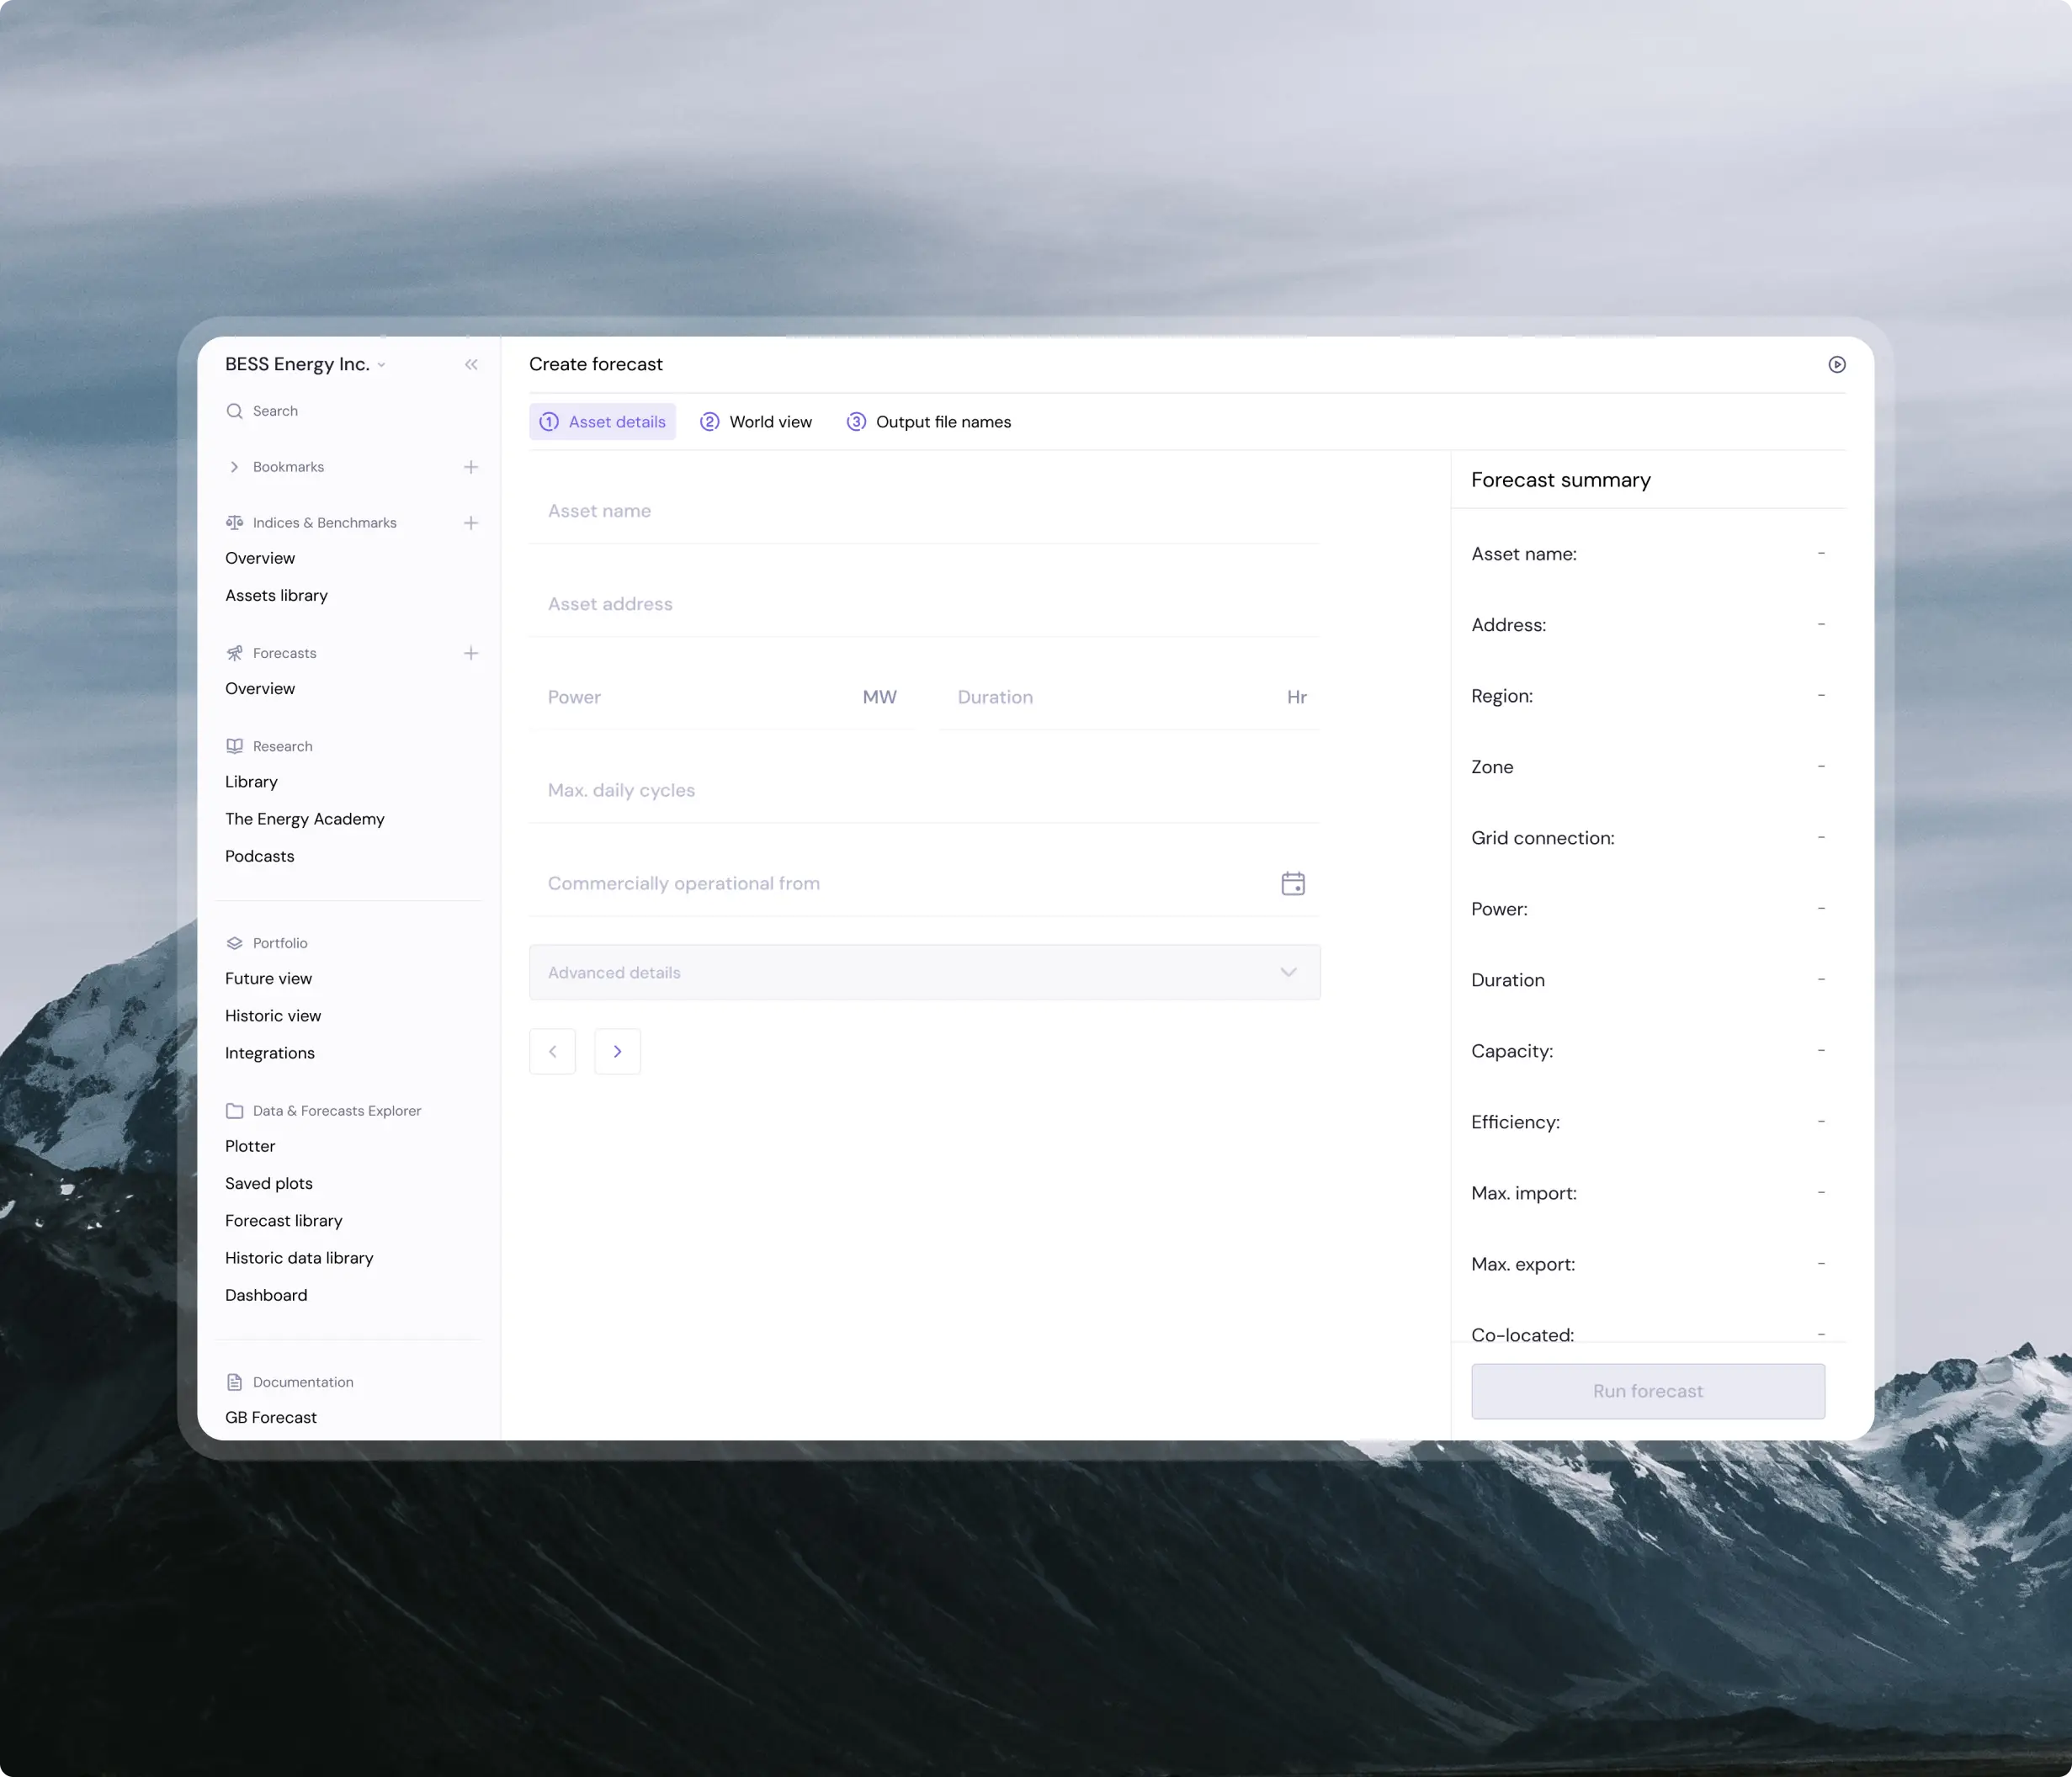Viewport: 2072px width, 1777px height.
Task: Open Forecast library in sidebar
Action: [284, 1221]
